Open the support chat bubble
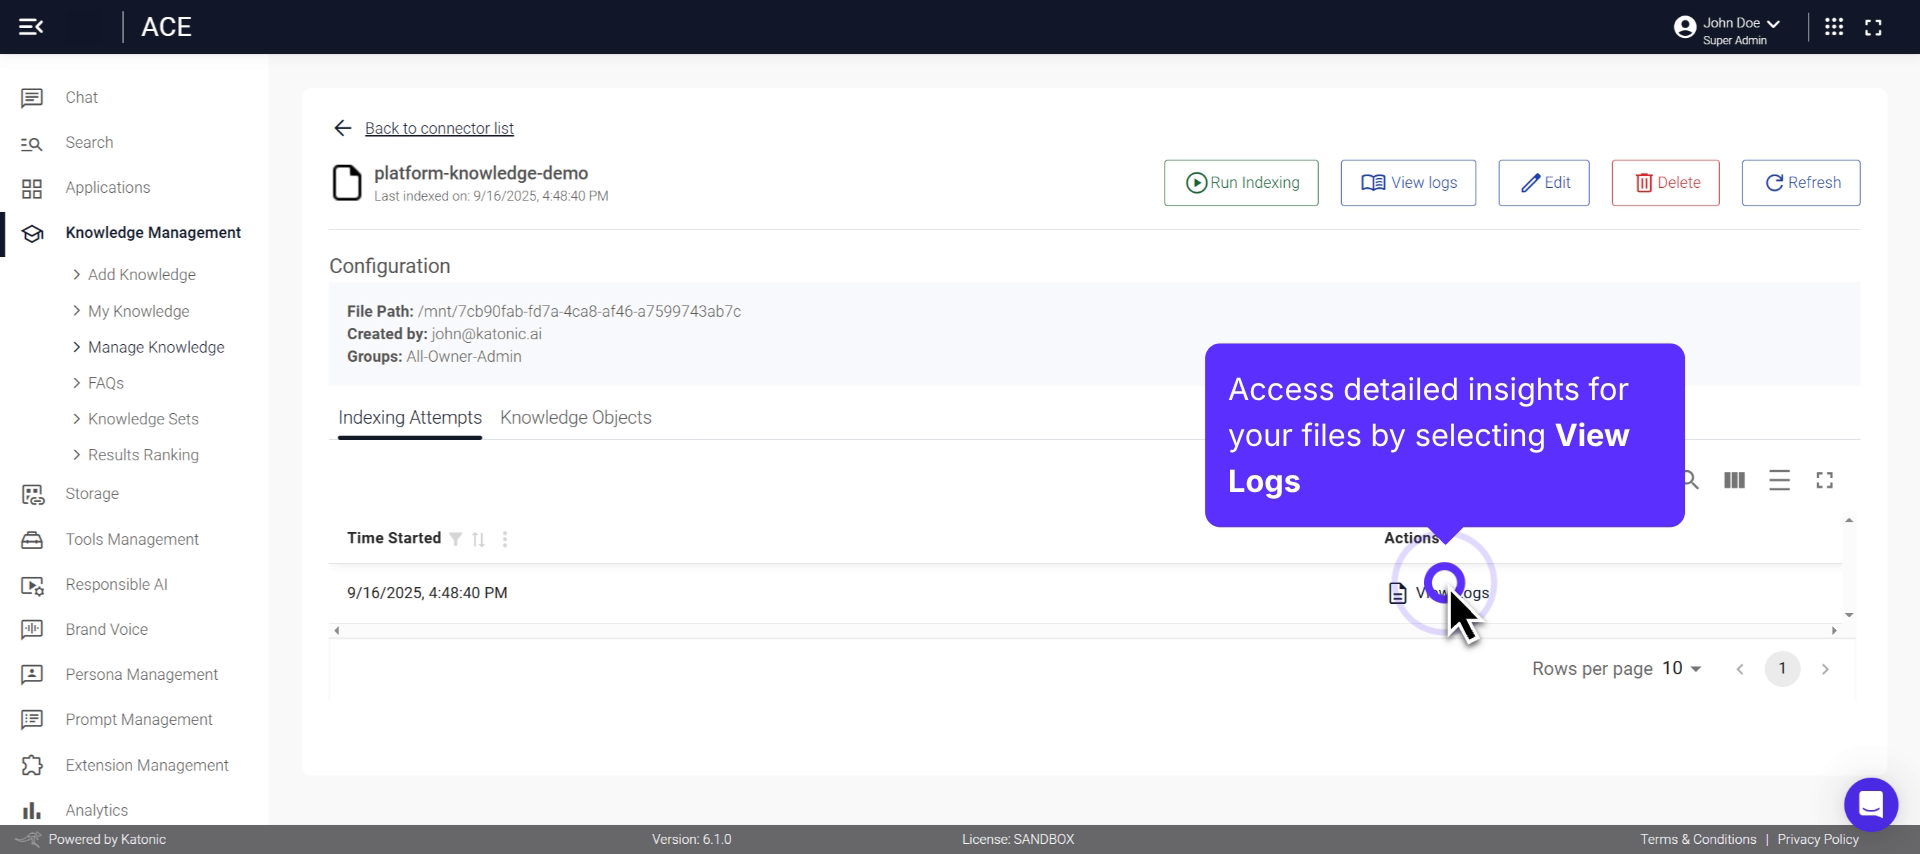Viewport: 1920px width, 854px height. point(1871,804)
